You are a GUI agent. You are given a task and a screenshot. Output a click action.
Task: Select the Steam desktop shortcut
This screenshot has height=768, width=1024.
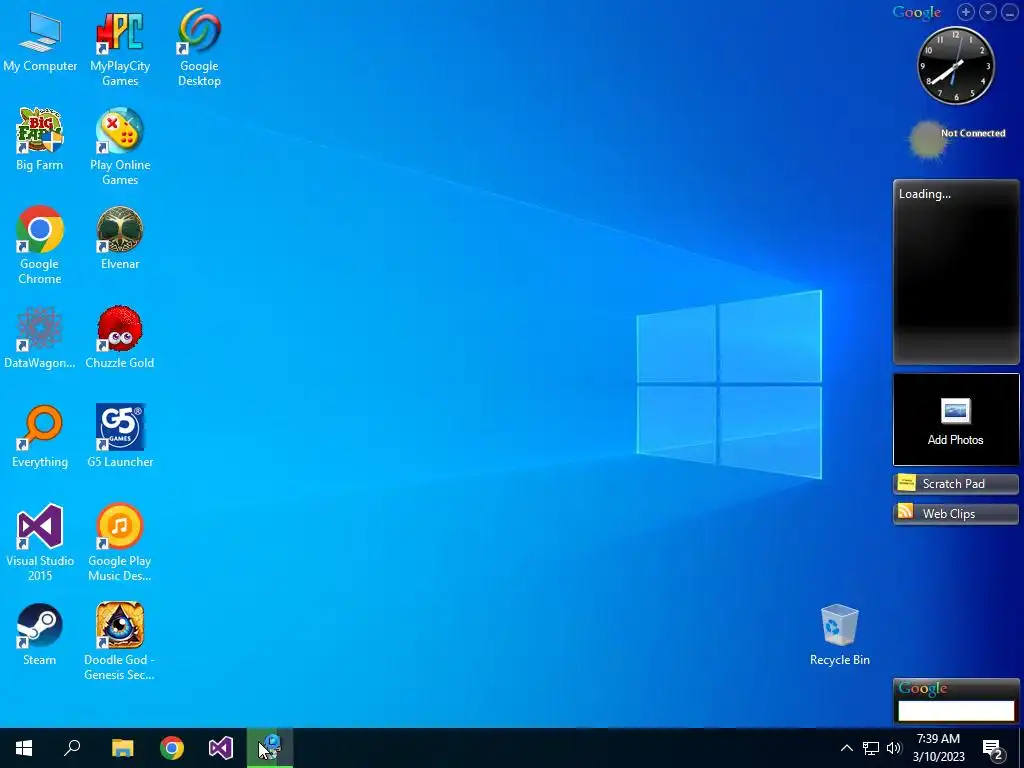point(40,634)
